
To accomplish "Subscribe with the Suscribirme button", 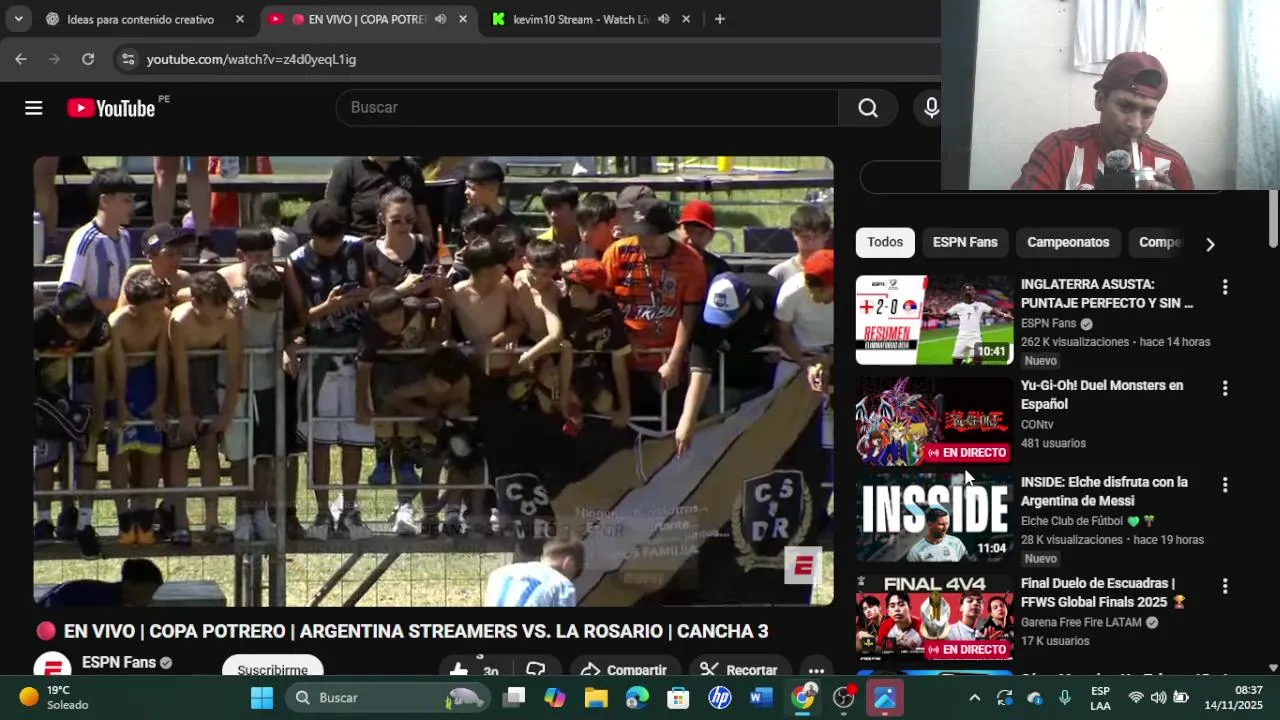I will 272,669.
